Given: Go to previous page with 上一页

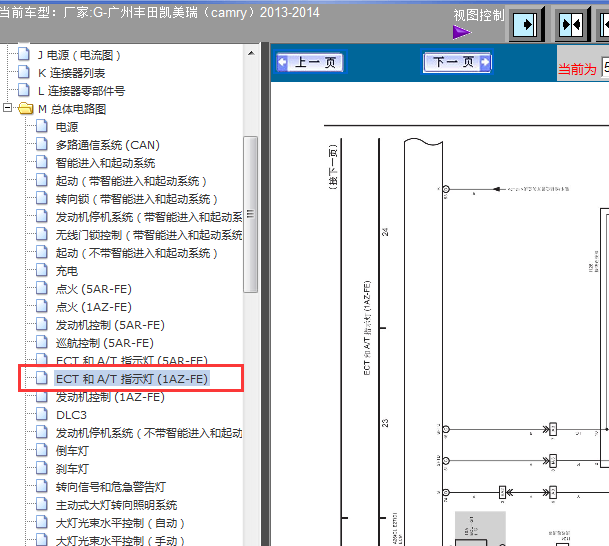Looking at the screenshot, I should click(x=311, y=62).
